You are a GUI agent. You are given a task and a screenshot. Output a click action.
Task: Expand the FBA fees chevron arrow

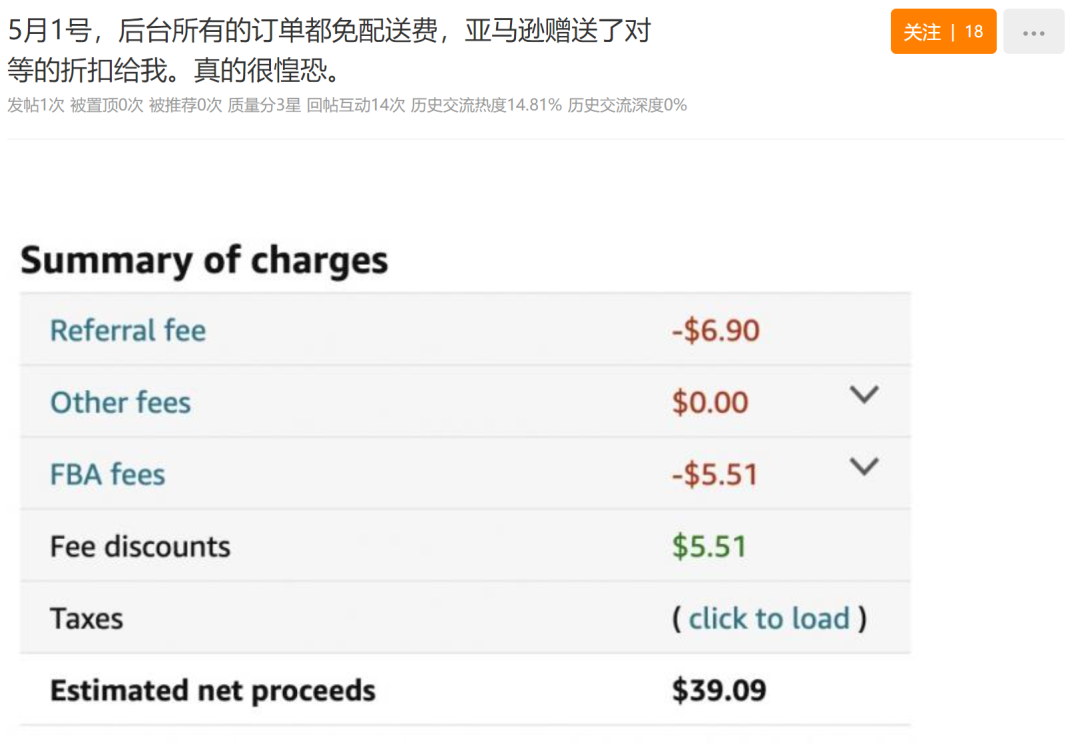pos(864,466)
